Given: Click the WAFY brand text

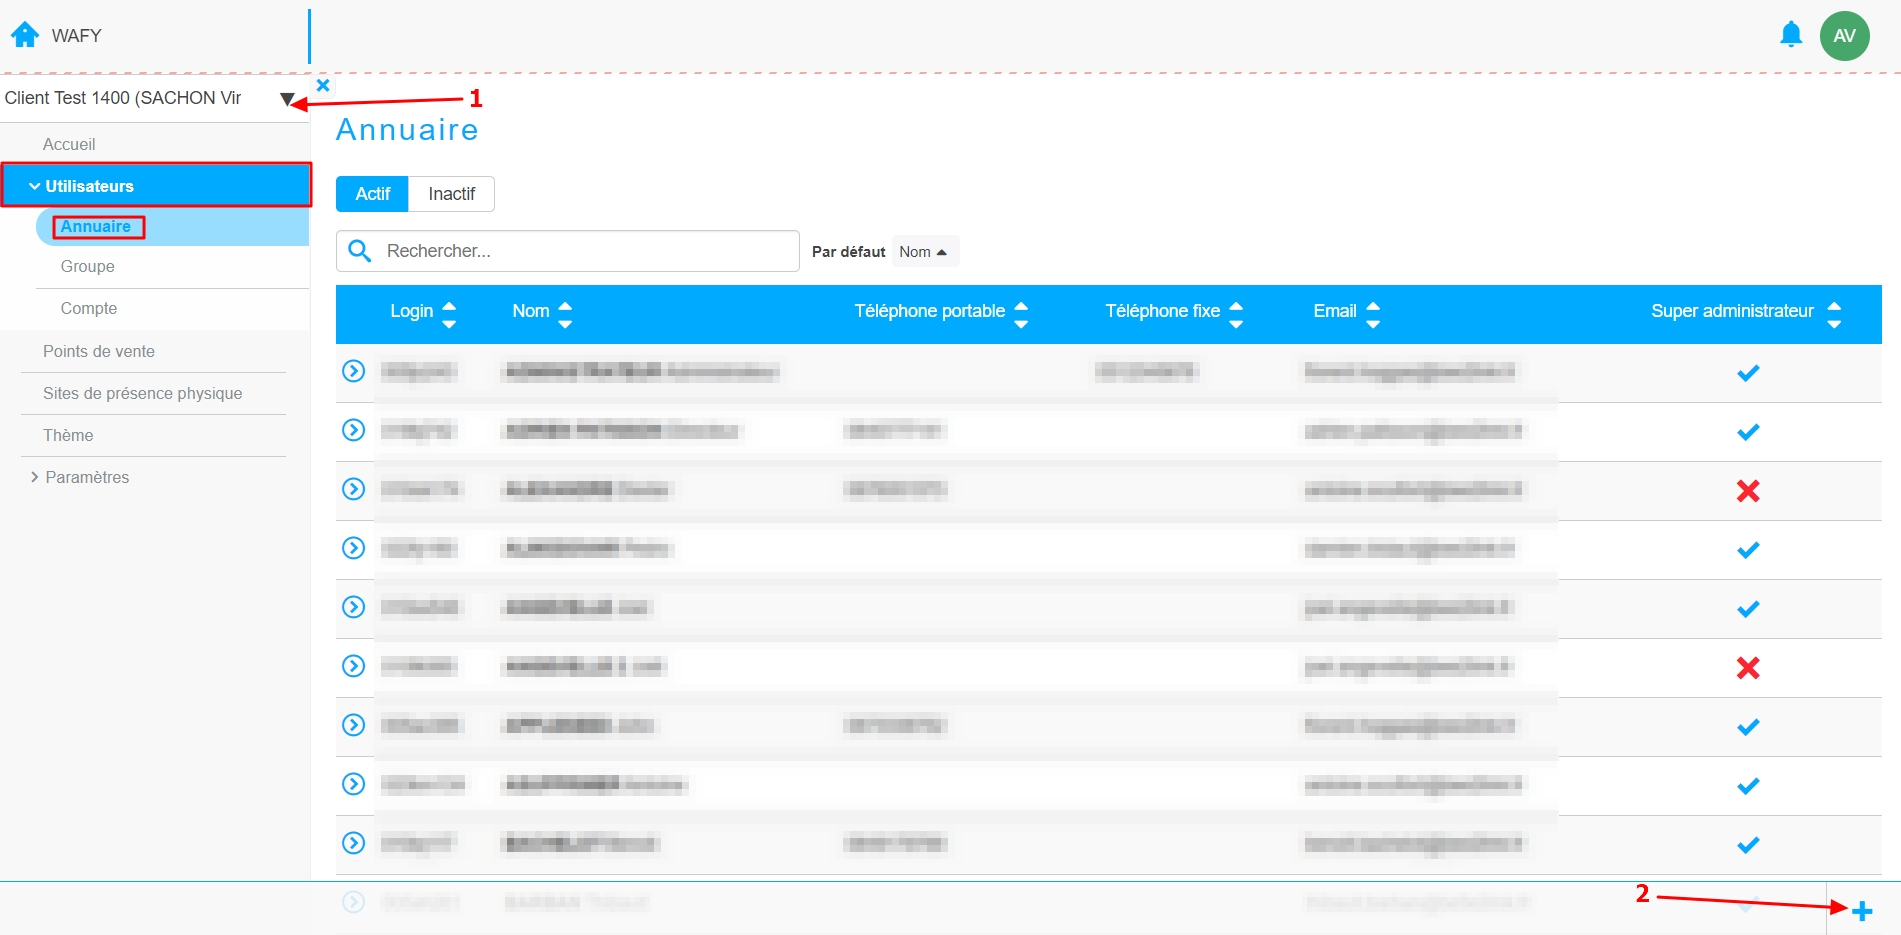Looking at the screenshot, I should tap(77, 36).
